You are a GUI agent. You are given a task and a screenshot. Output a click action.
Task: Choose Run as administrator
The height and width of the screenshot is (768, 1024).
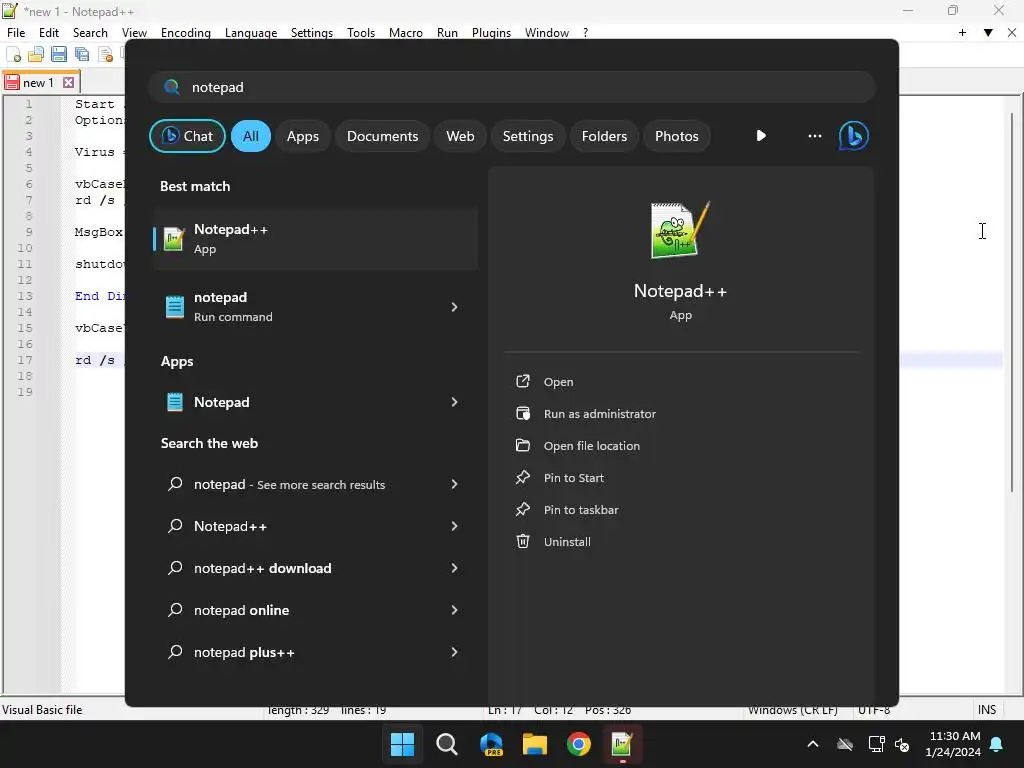(600, 414)
